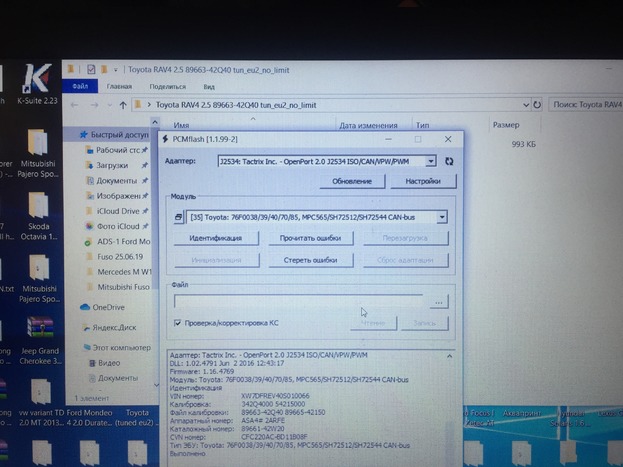Click the refresh adapter icon in PCMflash
Screen dimensions: 623x467
pos(449,161)
